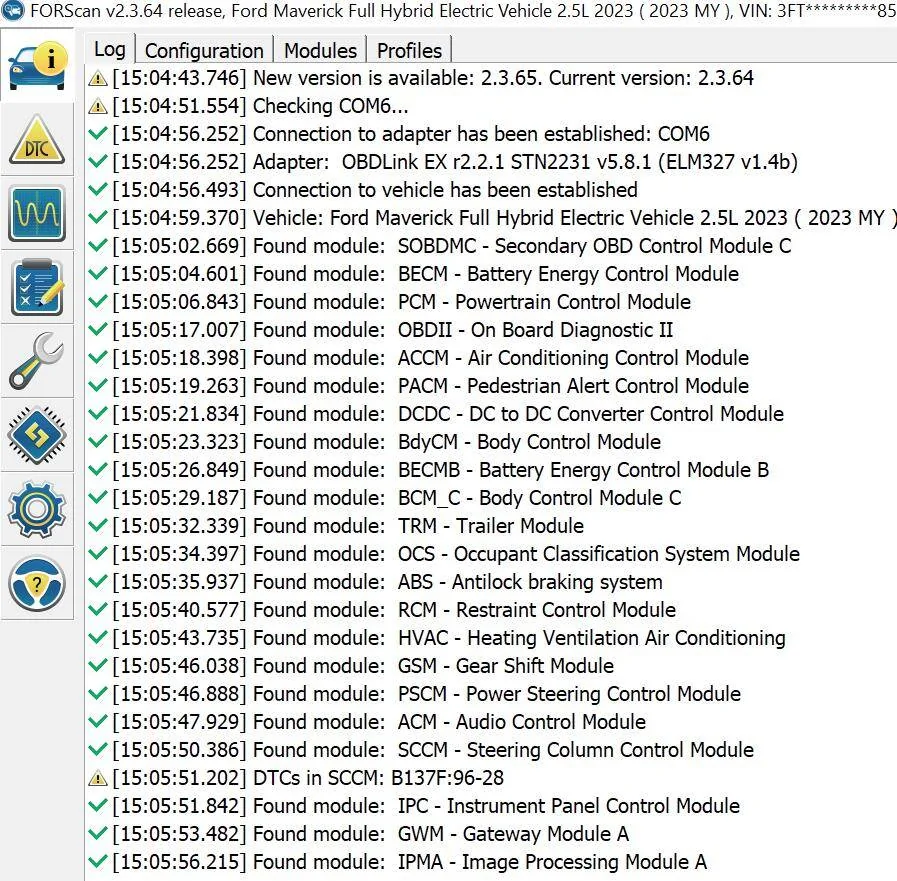Screen dimensions: 897x881
Task: Switch to the Log tab
Action: pos(110,49)
